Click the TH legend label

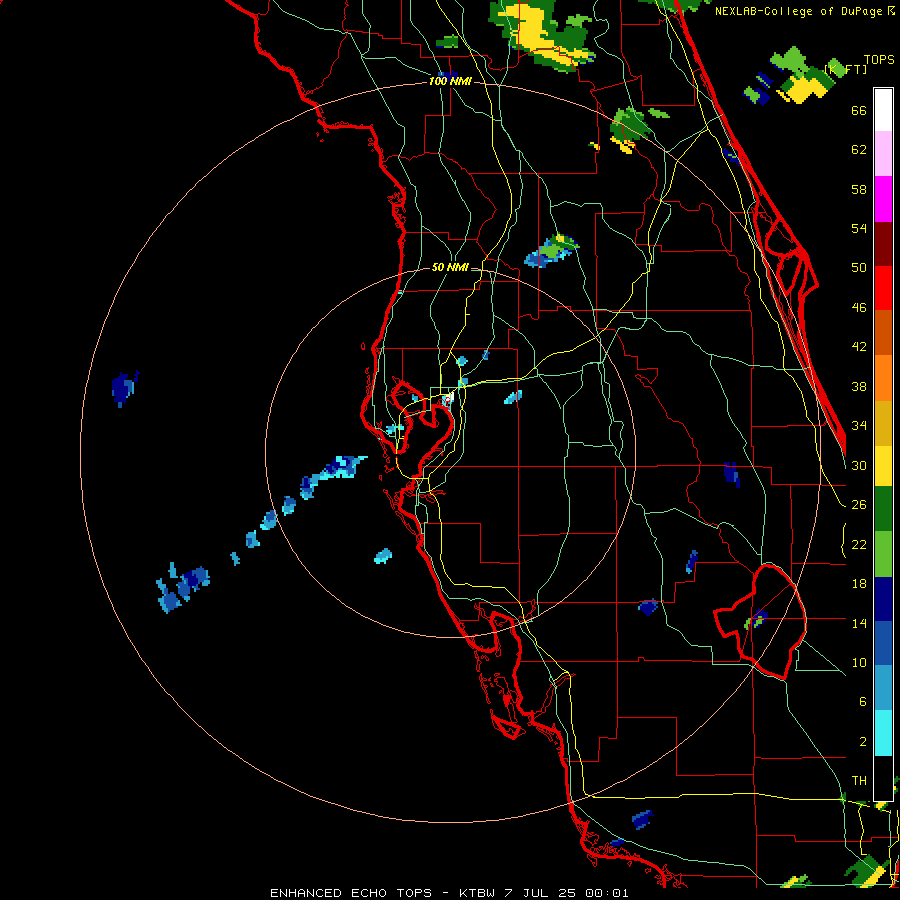pos(859,781)
